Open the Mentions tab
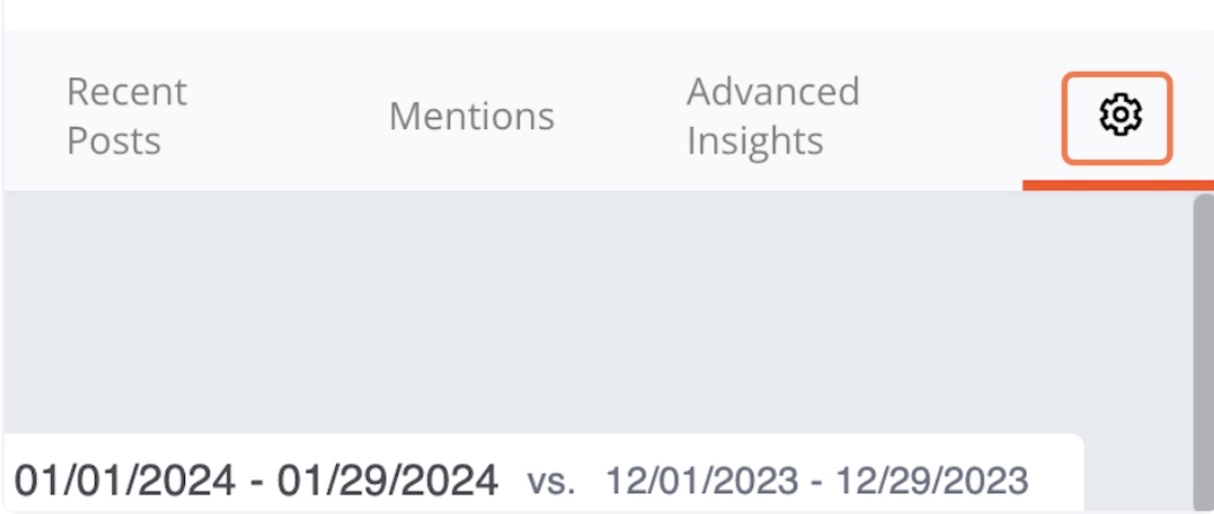 click(x=471, y=116)
